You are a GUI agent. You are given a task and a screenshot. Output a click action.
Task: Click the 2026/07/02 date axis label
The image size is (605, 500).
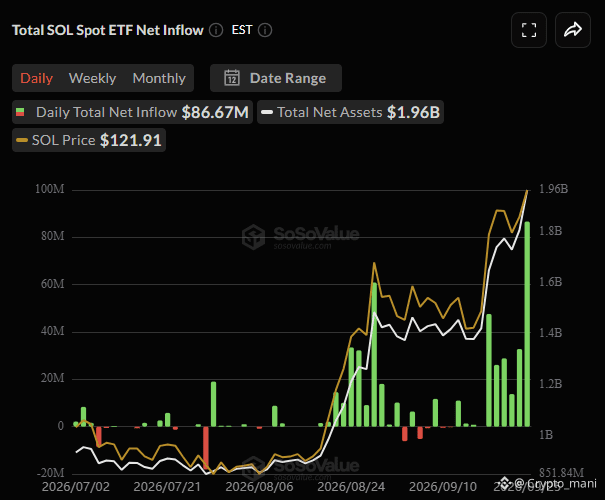point(76,486)
